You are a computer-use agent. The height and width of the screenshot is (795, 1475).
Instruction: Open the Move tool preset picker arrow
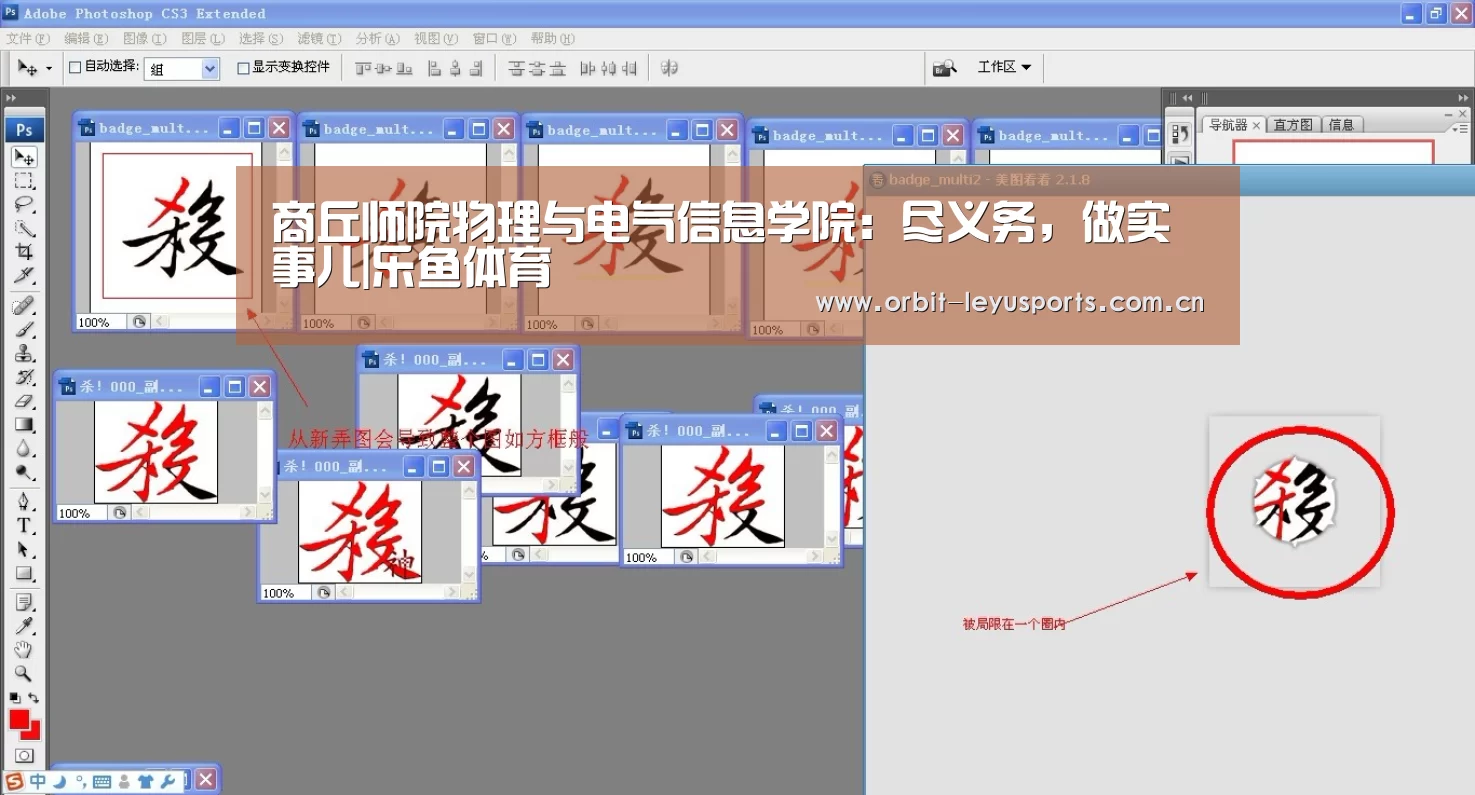[x=49, y=69]
